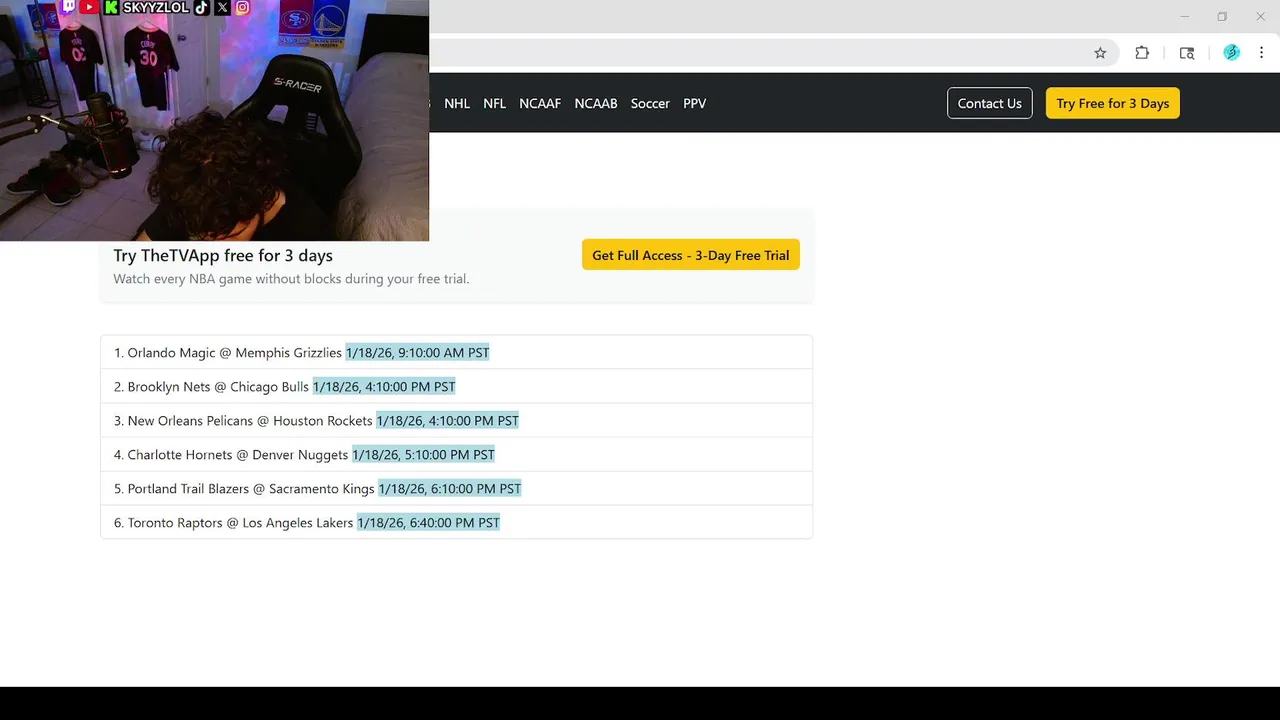Viewport: 1280px width, 720px height.
Task: Bookmark this page with the star icon
Action: tap(1100, 53)
